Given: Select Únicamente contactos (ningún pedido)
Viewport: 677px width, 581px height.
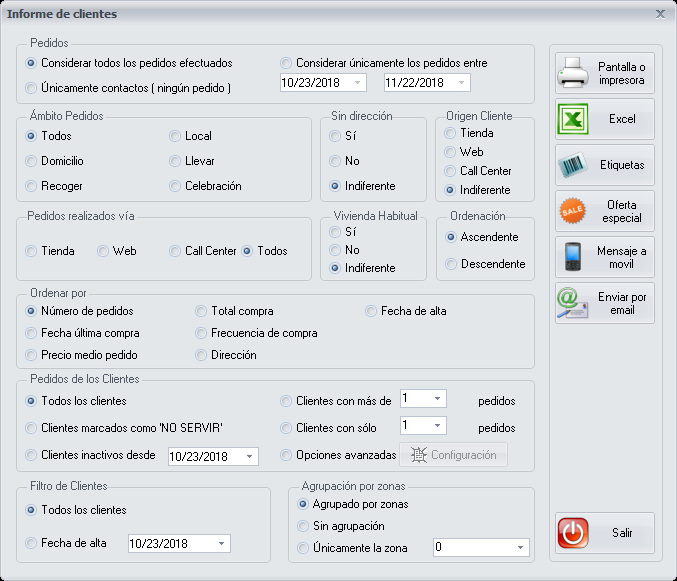Looking at the screenshot, I should coord(31,88).
